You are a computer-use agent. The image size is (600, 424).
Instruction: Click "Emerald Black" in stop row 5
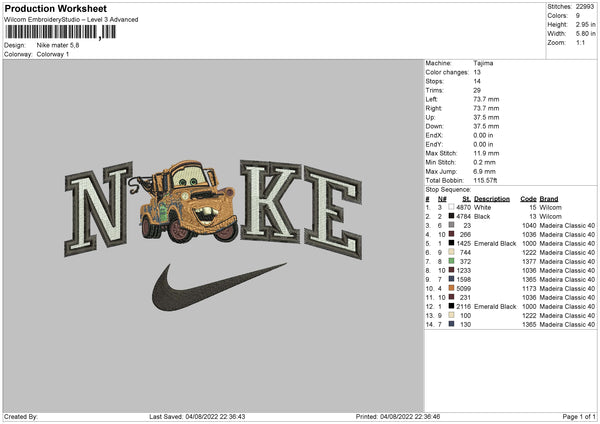pos(495,243)
